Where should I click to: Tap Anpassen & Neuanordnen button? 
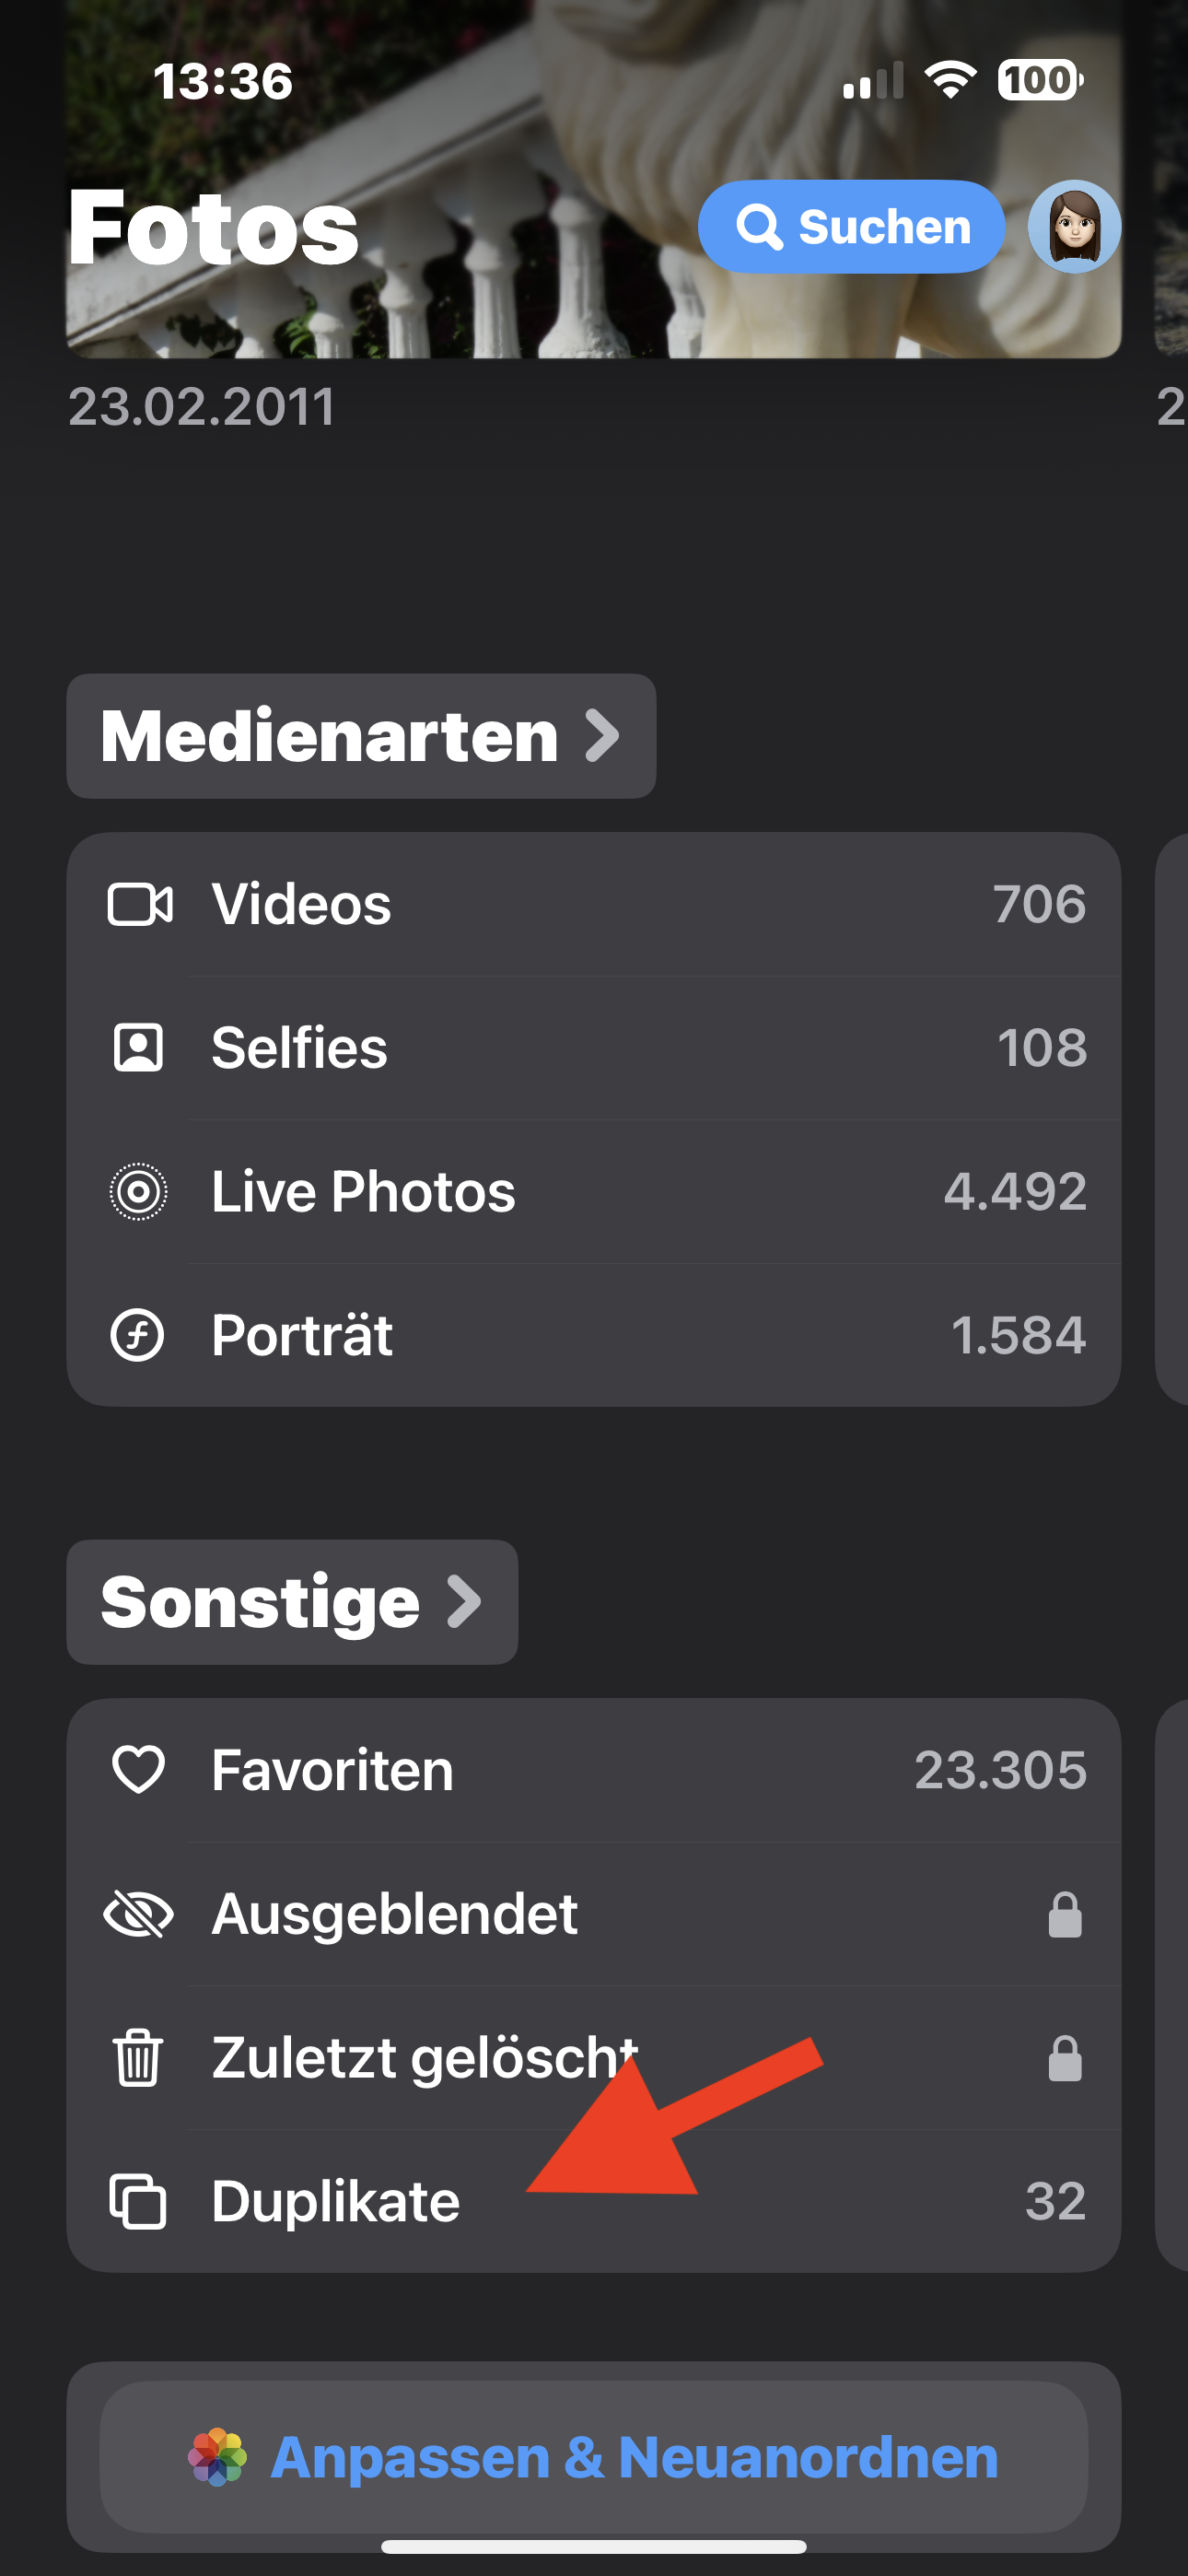tap(594, 2456)
